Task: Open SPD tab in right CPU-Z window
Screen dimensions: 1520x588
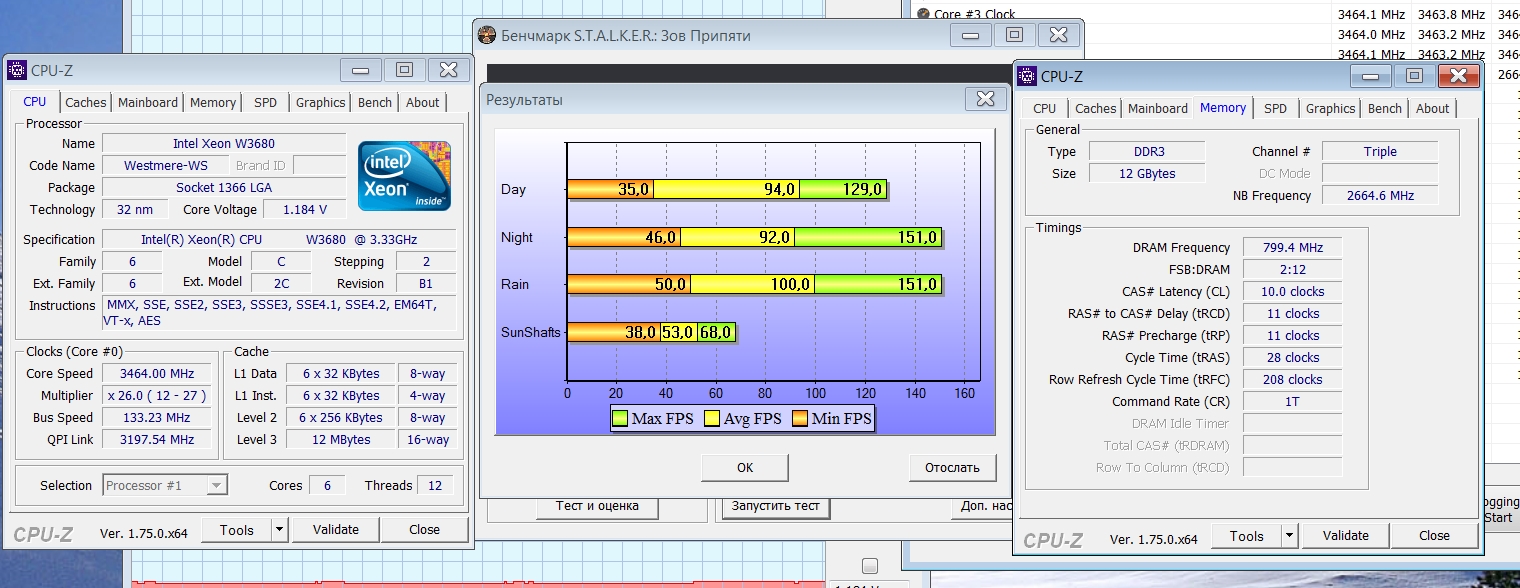Action: (1276, 108)
